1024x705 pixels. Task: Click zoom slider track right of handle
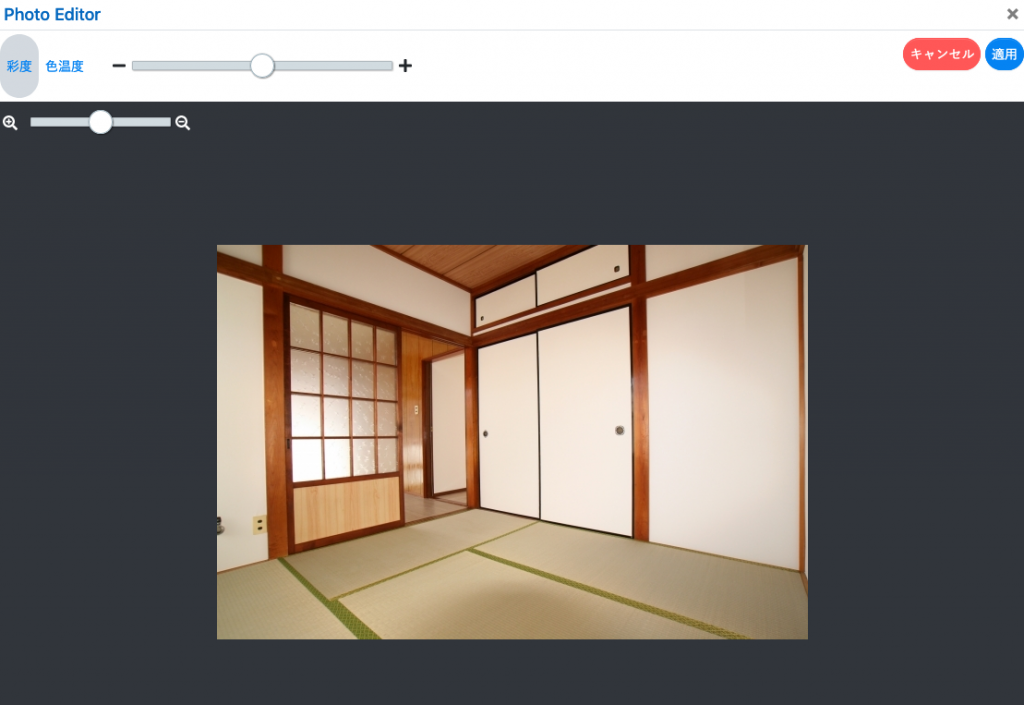pyautogui.click(x=140, y=122)
